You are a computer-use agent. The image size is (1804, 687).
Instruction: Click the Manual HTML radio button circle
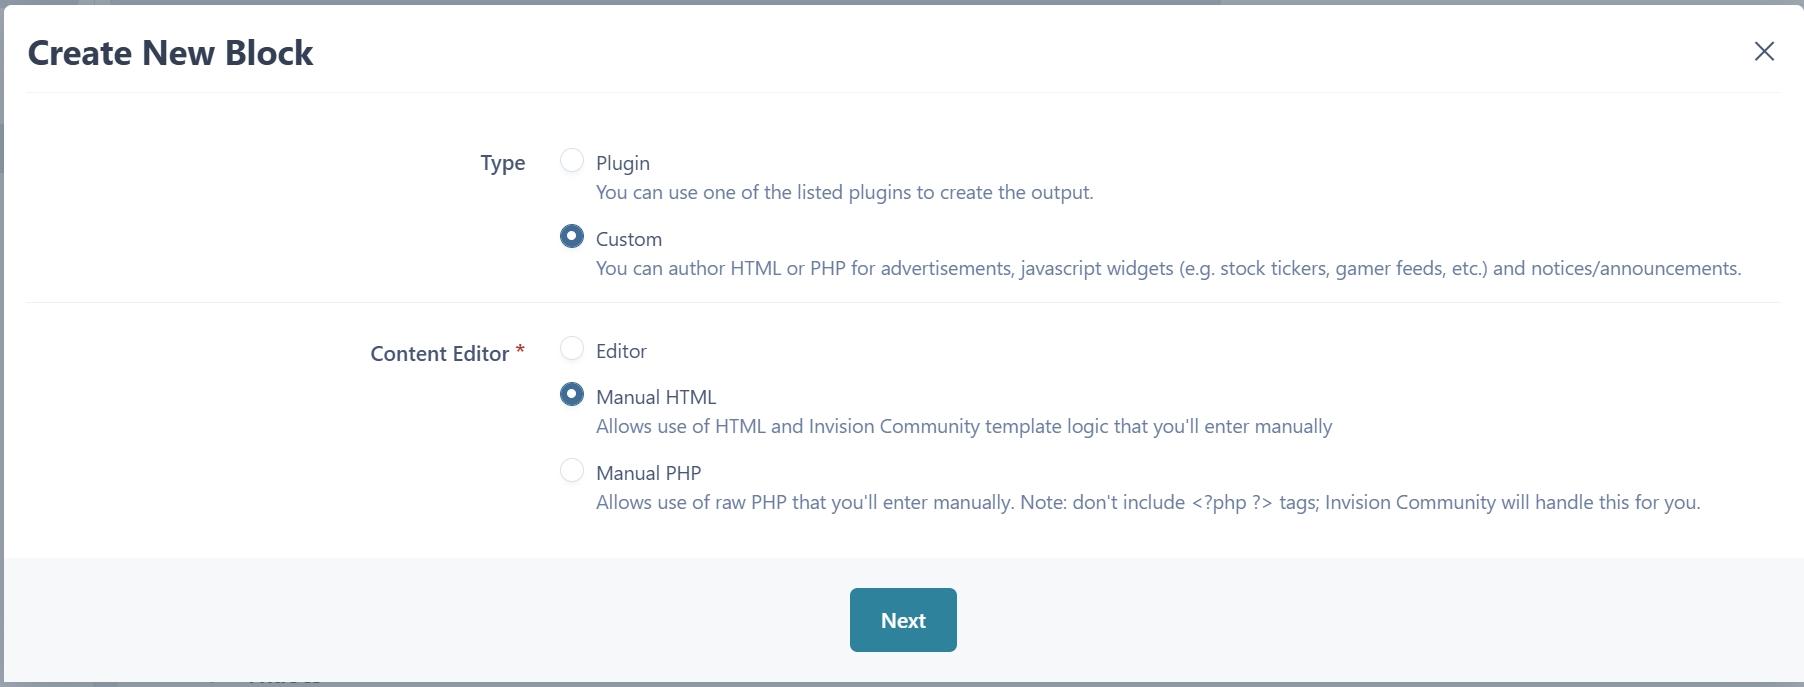tap(572, 395)
